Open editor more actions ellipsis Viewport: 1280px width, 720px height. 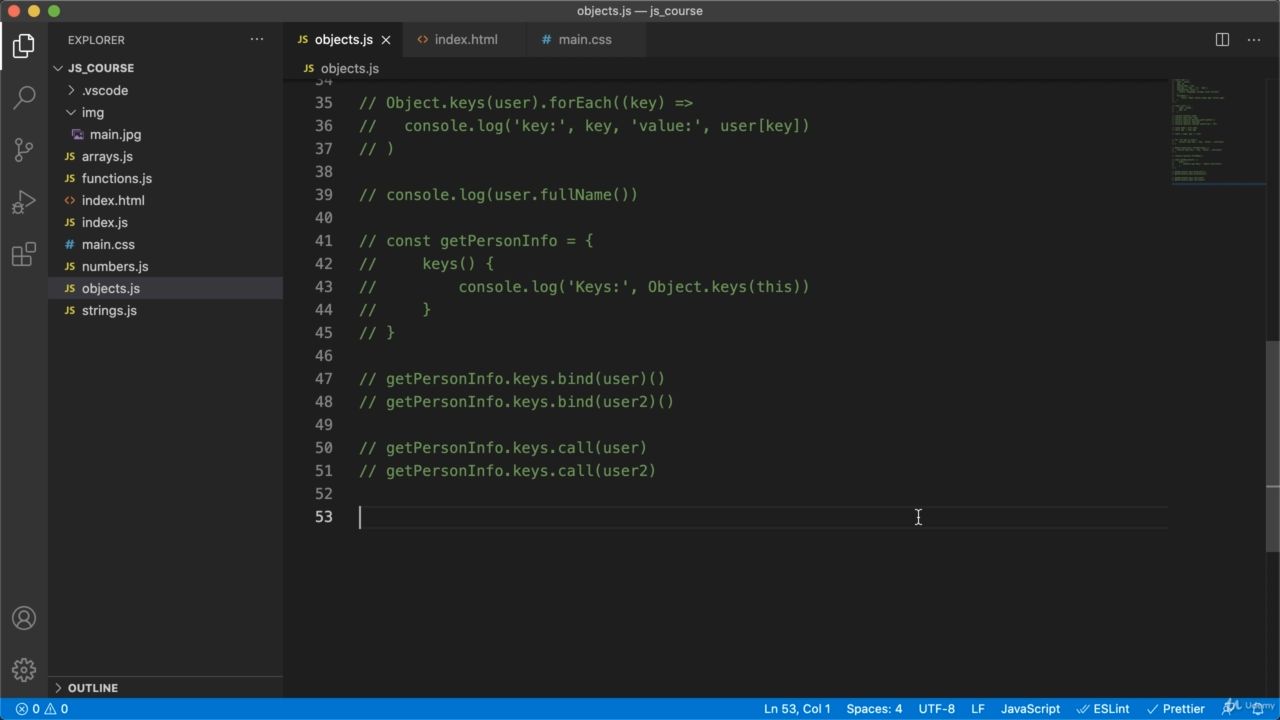click(1254, 40)
